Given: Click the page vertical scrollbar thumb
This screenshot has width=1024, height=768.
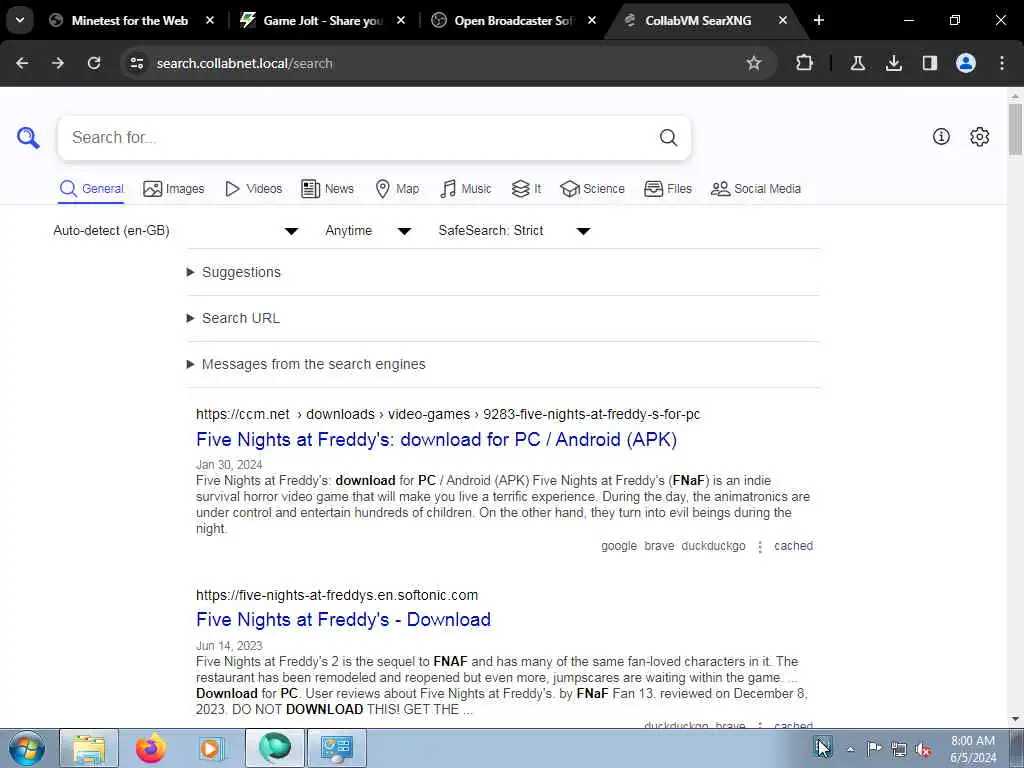Looking at the screenshot, I should [x=1015, y=129].
